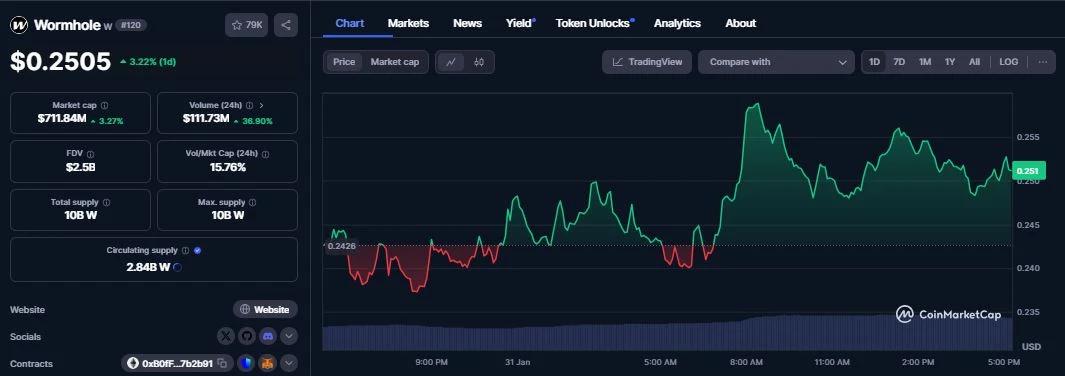Select the 7D time range
This screenshot has width=1065, height=376.
(899, 62)
